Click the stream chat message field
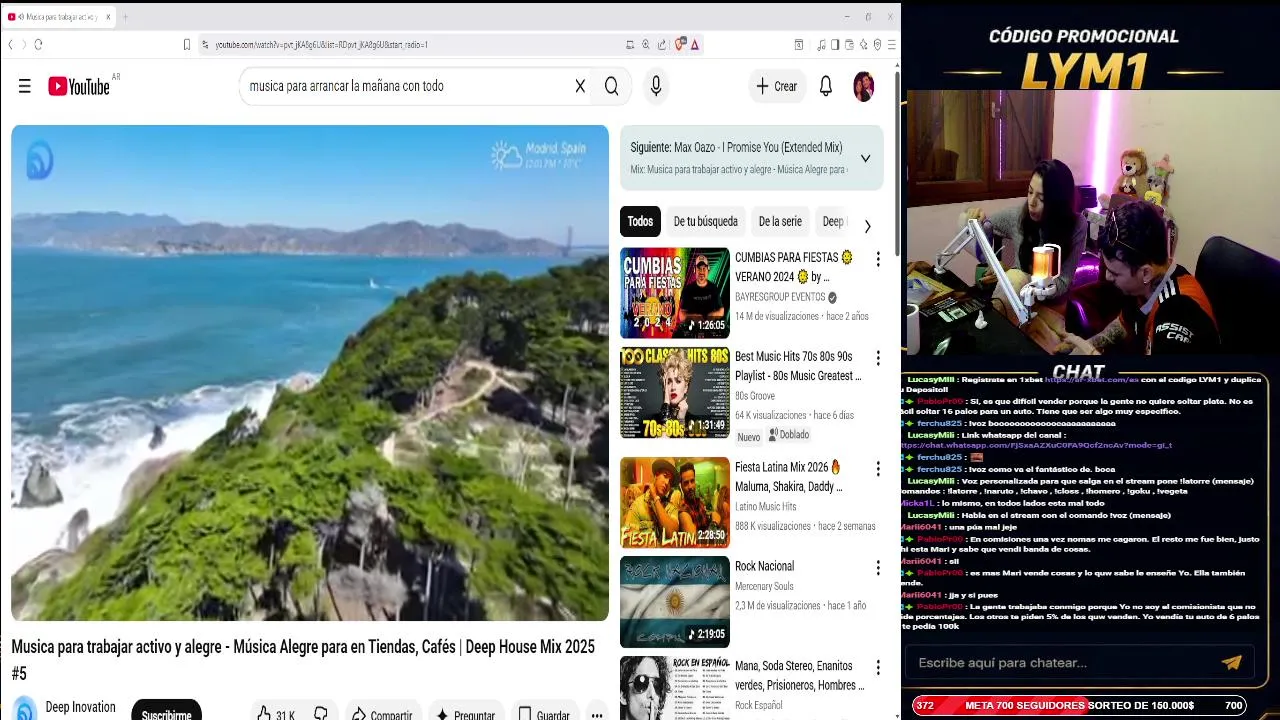The width and height of the screenshot is (1280, 720). click(1060, 663)
